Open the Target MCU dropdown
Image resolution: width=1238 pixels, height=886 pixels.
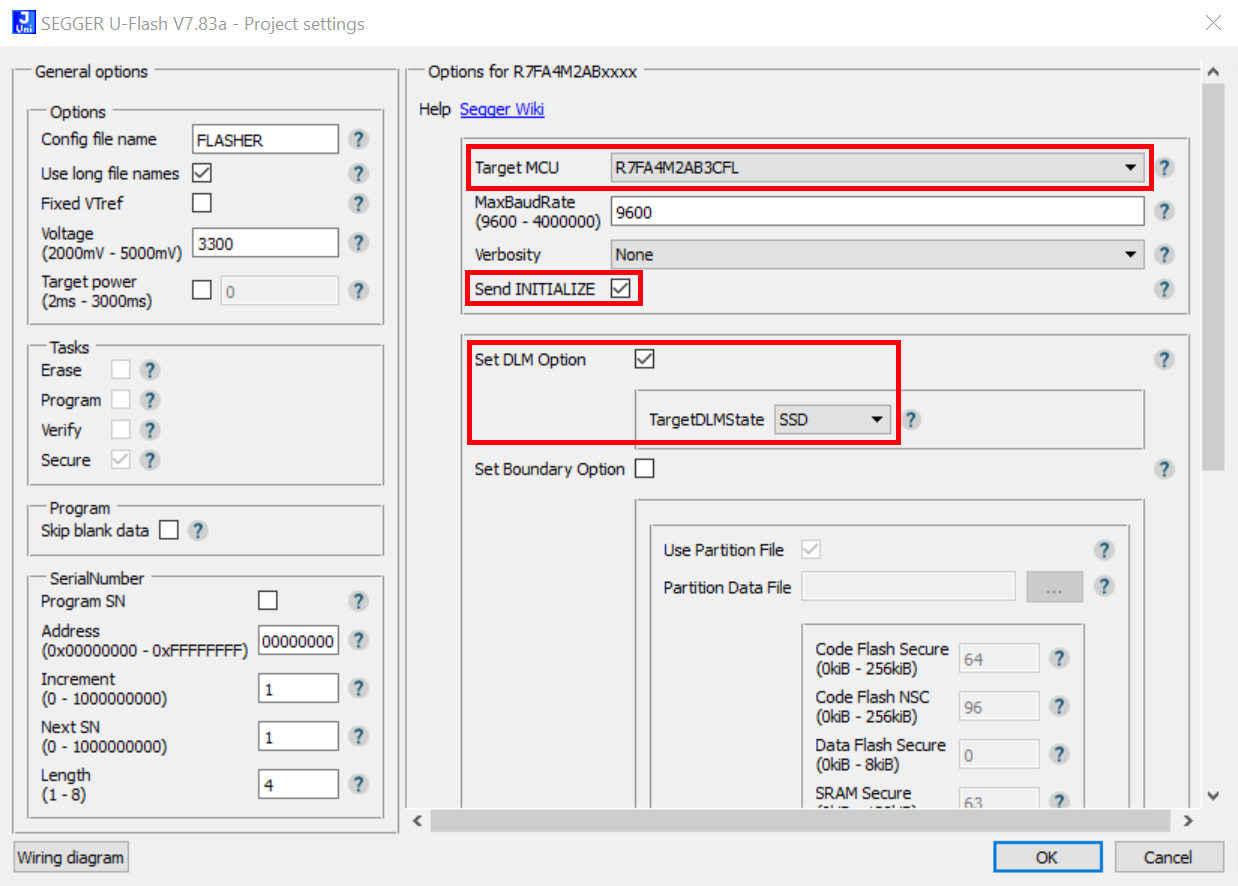click(877, 168)
